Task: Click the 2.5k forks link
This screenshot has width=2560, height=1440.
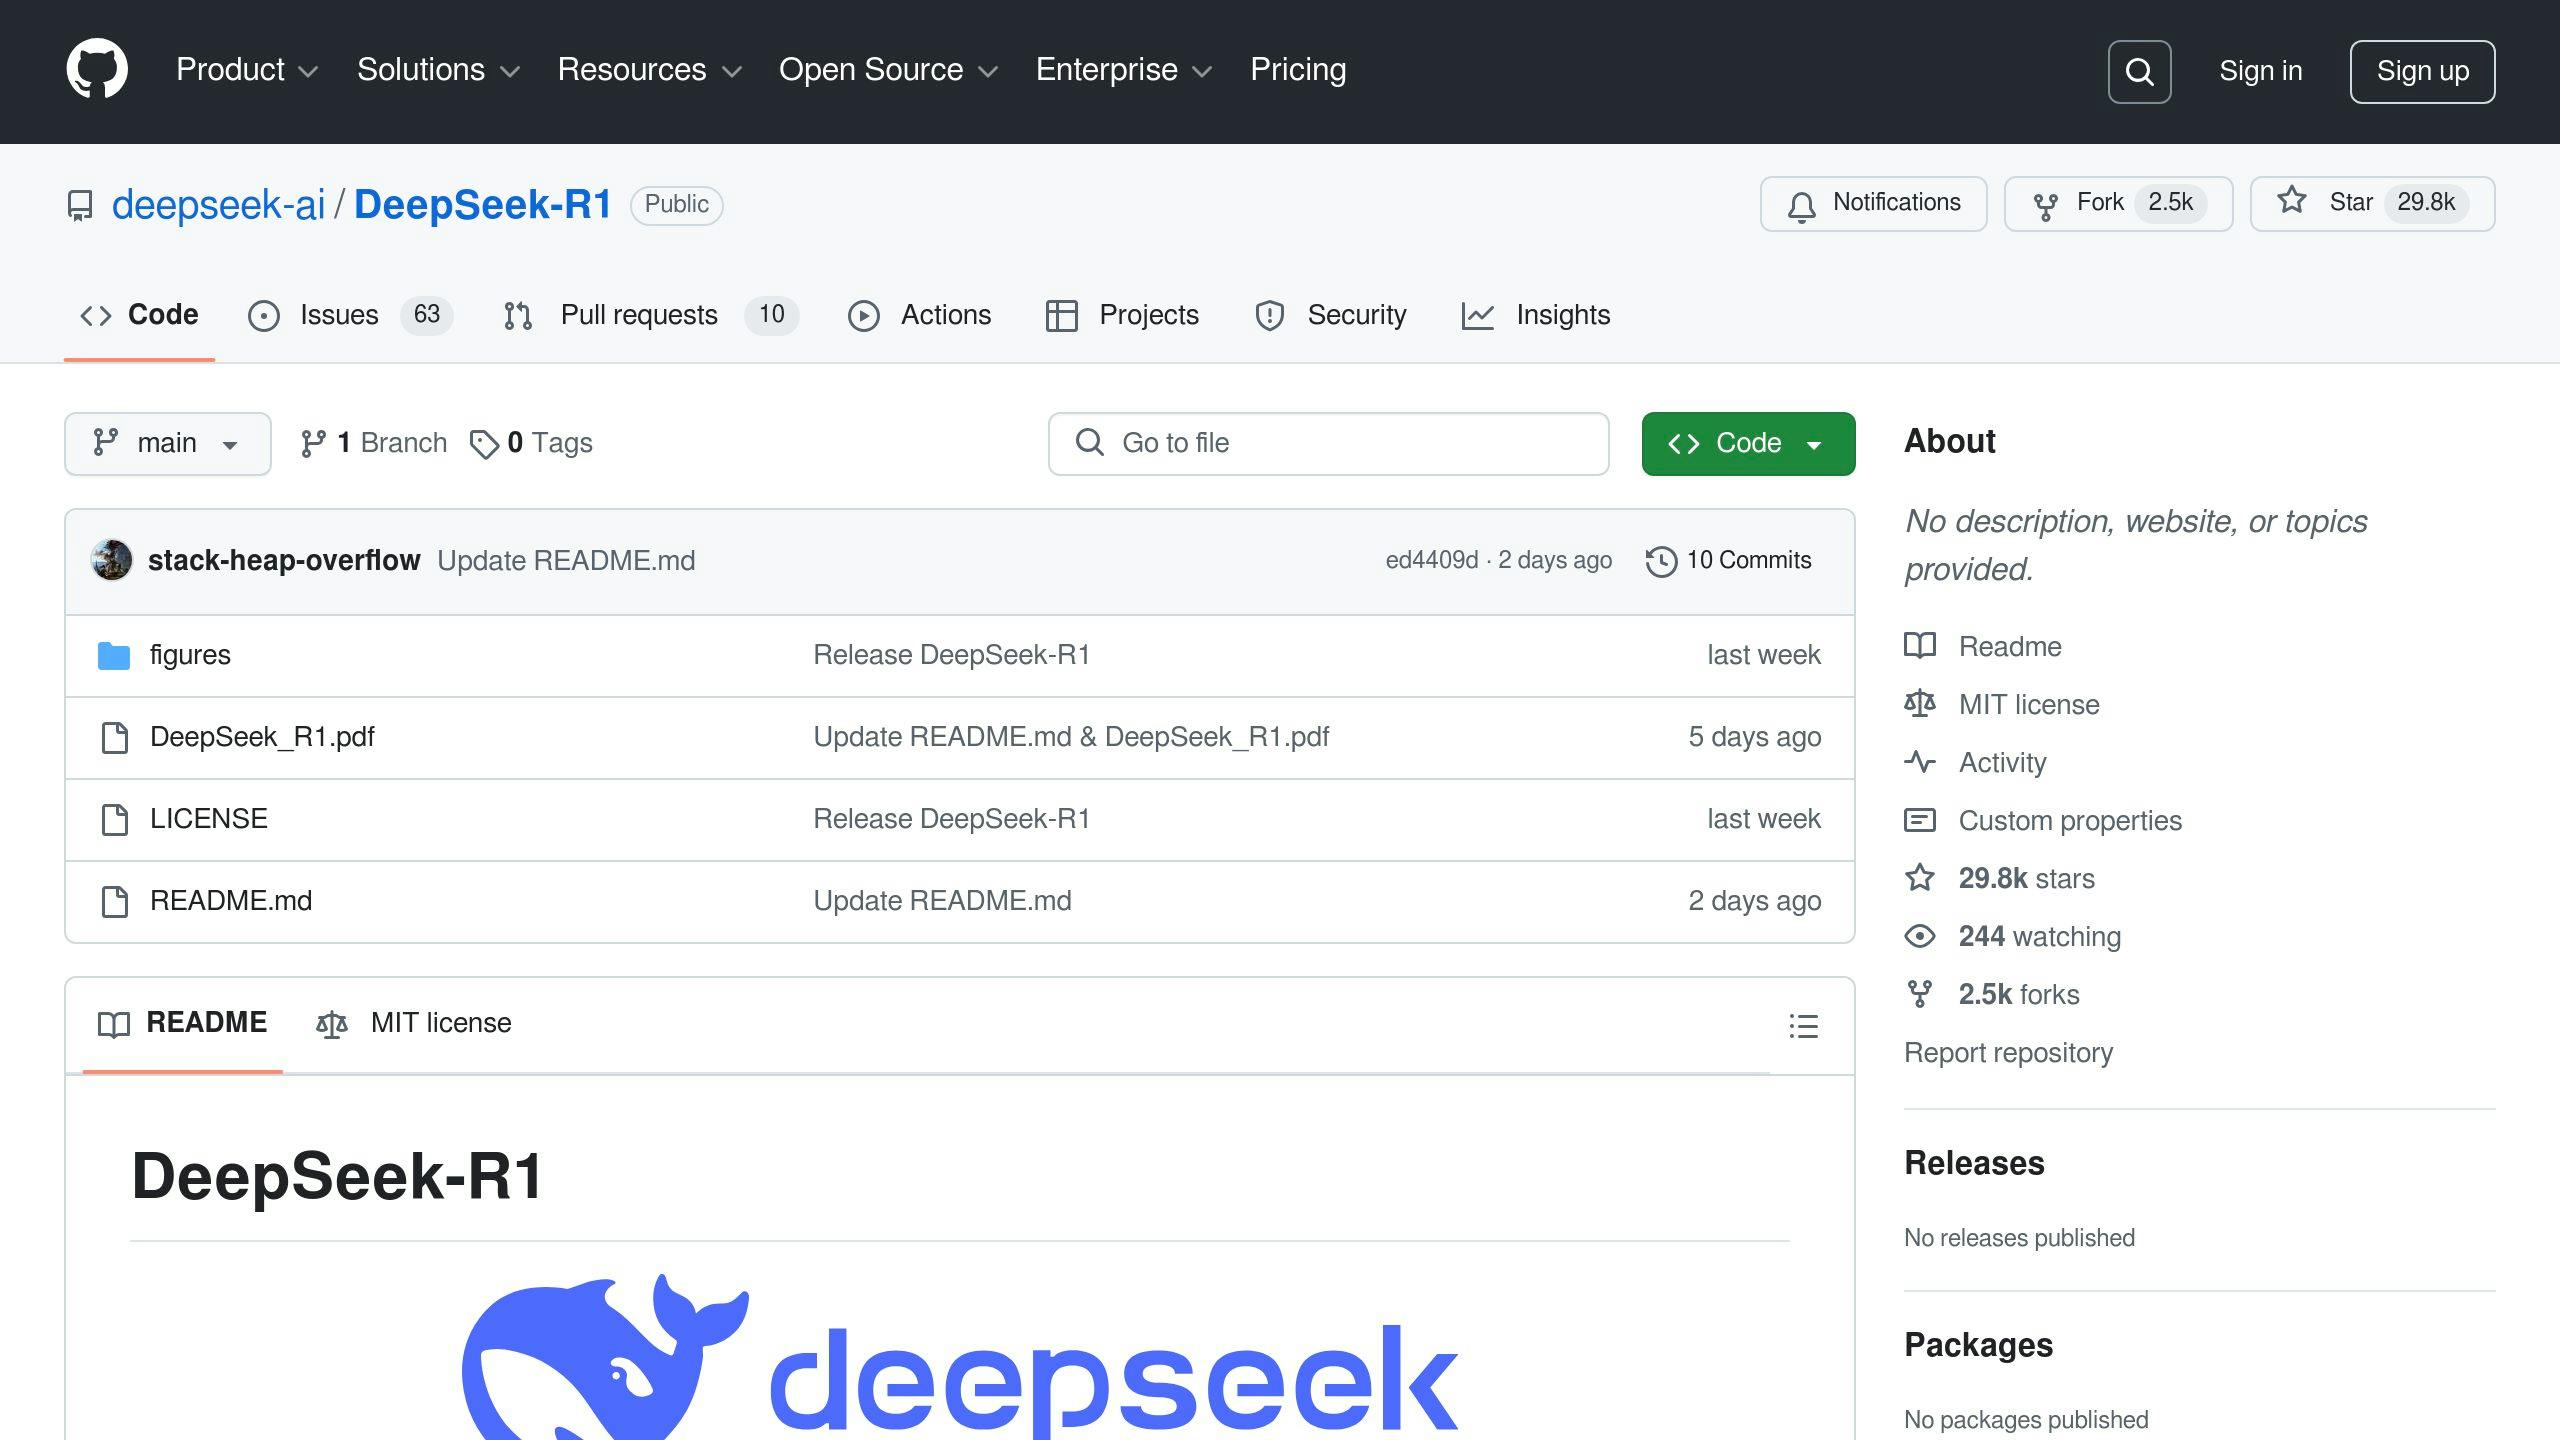Action: [x=2018, y=994]
